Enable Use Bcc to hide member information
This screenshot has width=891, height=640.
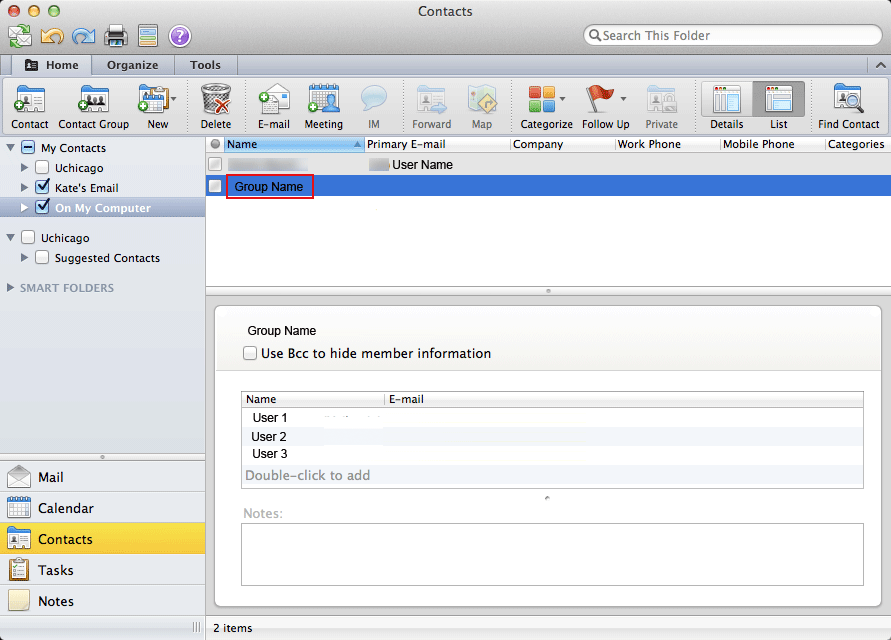click(x=250, y=353)
